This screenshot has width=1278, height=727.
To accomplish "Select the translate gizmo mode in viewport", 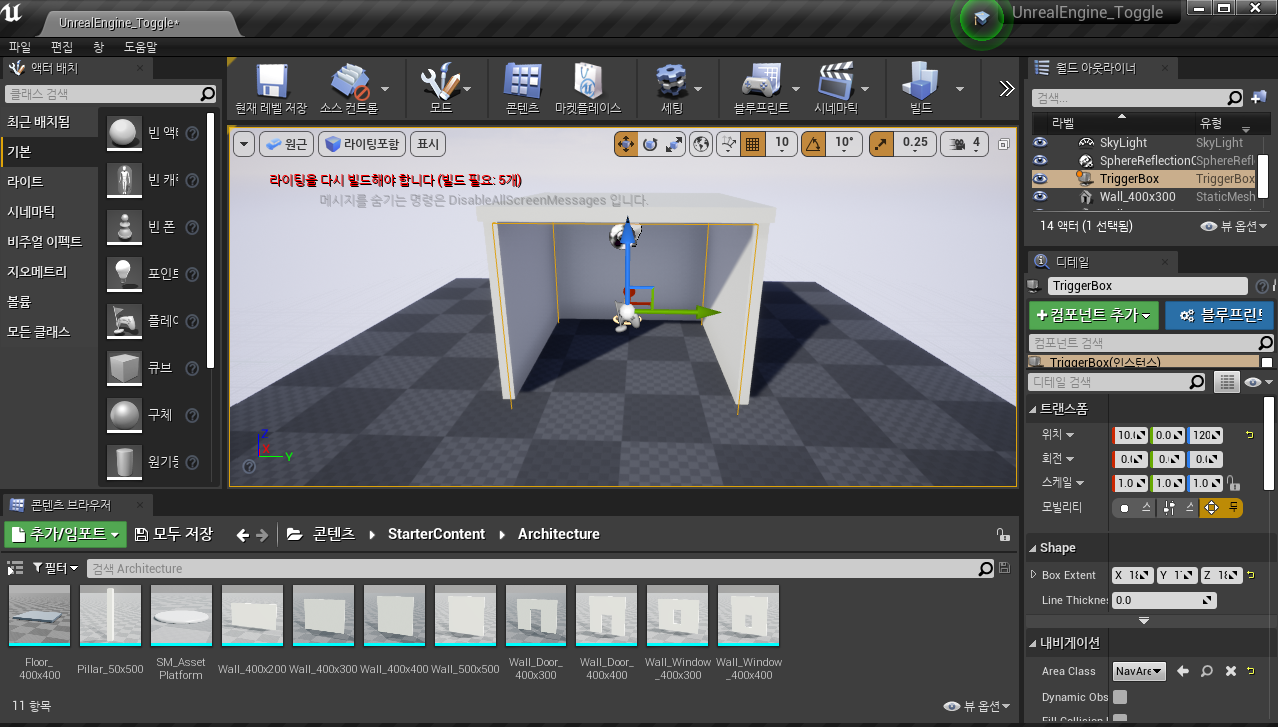I will pos(626,144).
